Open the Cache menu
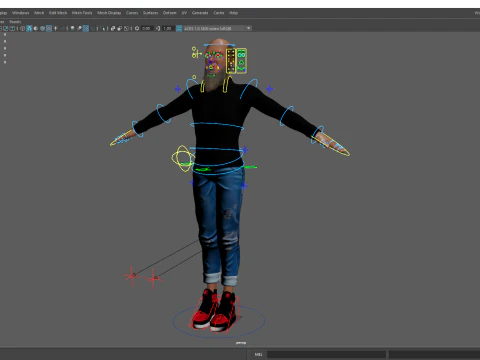 tap(219, 13)
